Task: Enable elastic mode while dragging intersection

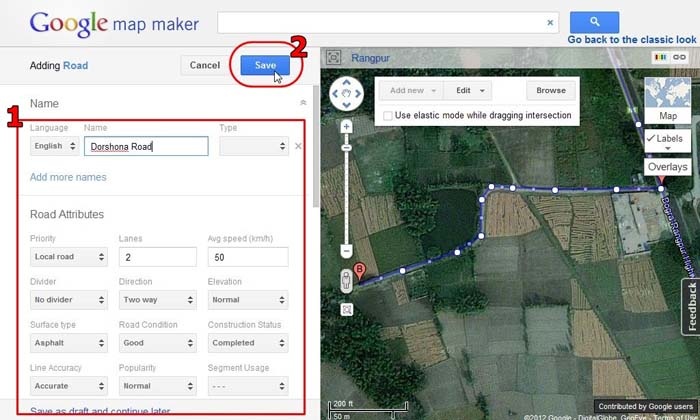Action: (388, 116)
